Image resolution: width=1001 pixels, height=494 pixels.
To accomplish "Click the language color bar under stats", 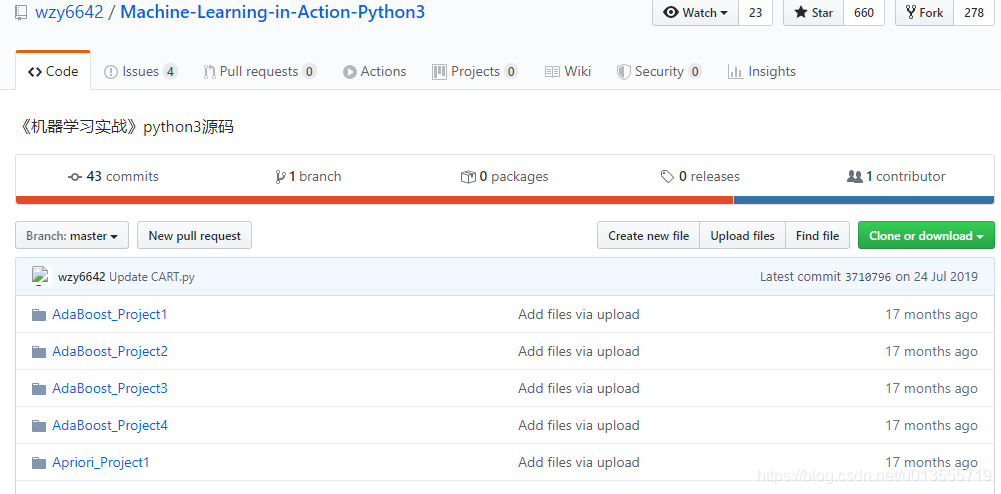I will tap(504, 200).
